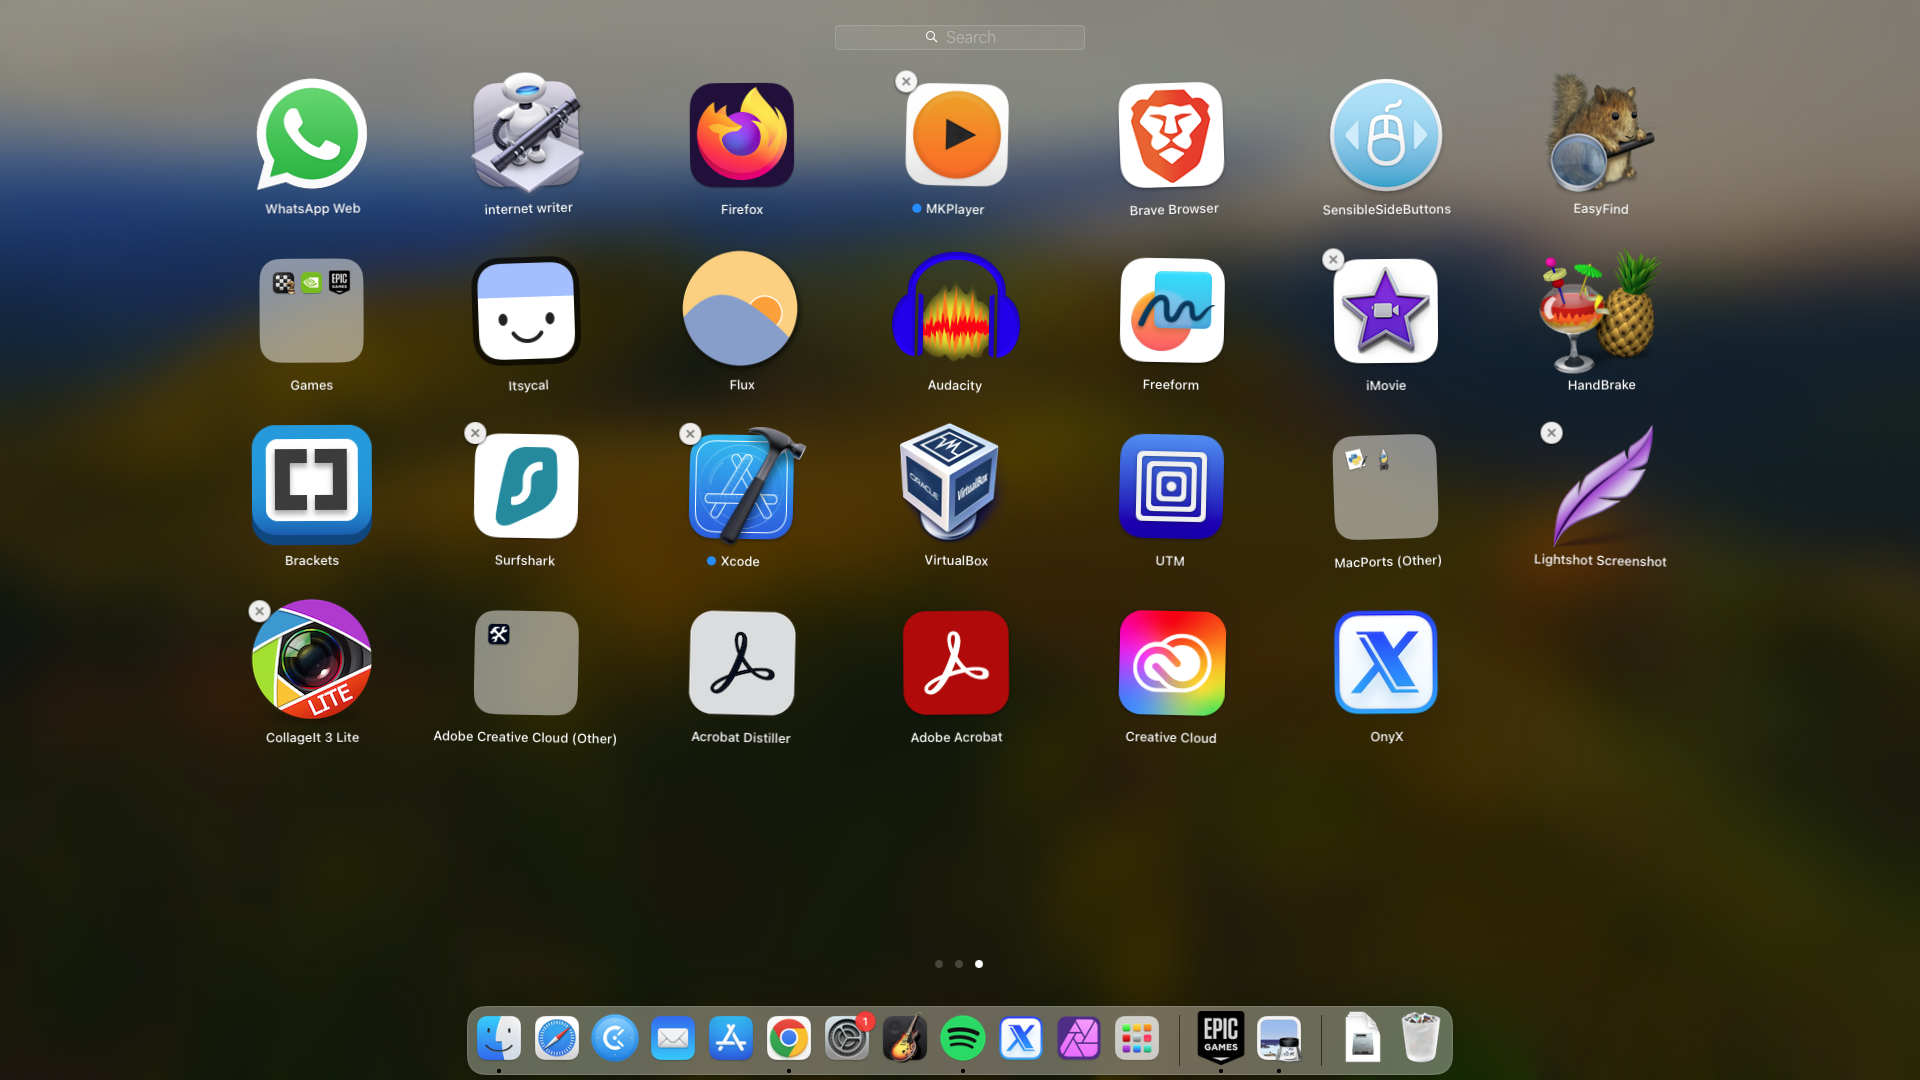Click the Launchpad Search field
The width and height of the screenshot is (1920, 1080).
959,37
